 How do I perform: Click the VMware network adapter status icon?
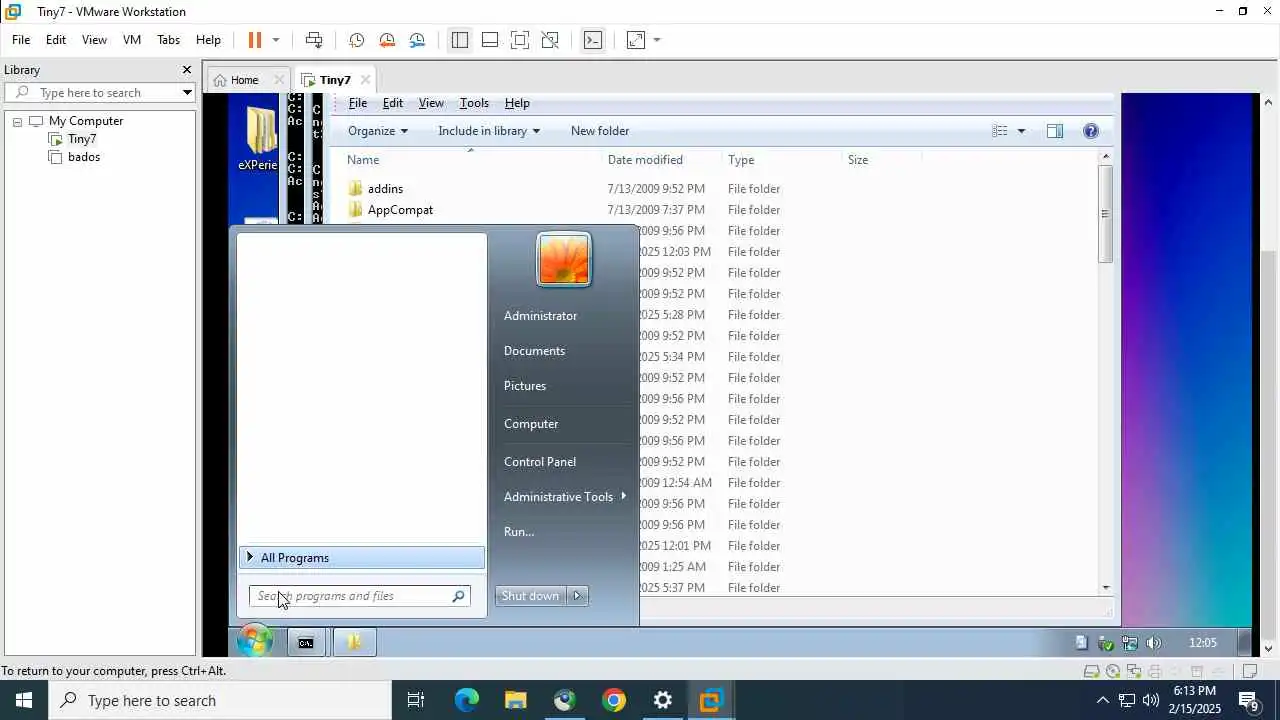(x=1133, y=671)
